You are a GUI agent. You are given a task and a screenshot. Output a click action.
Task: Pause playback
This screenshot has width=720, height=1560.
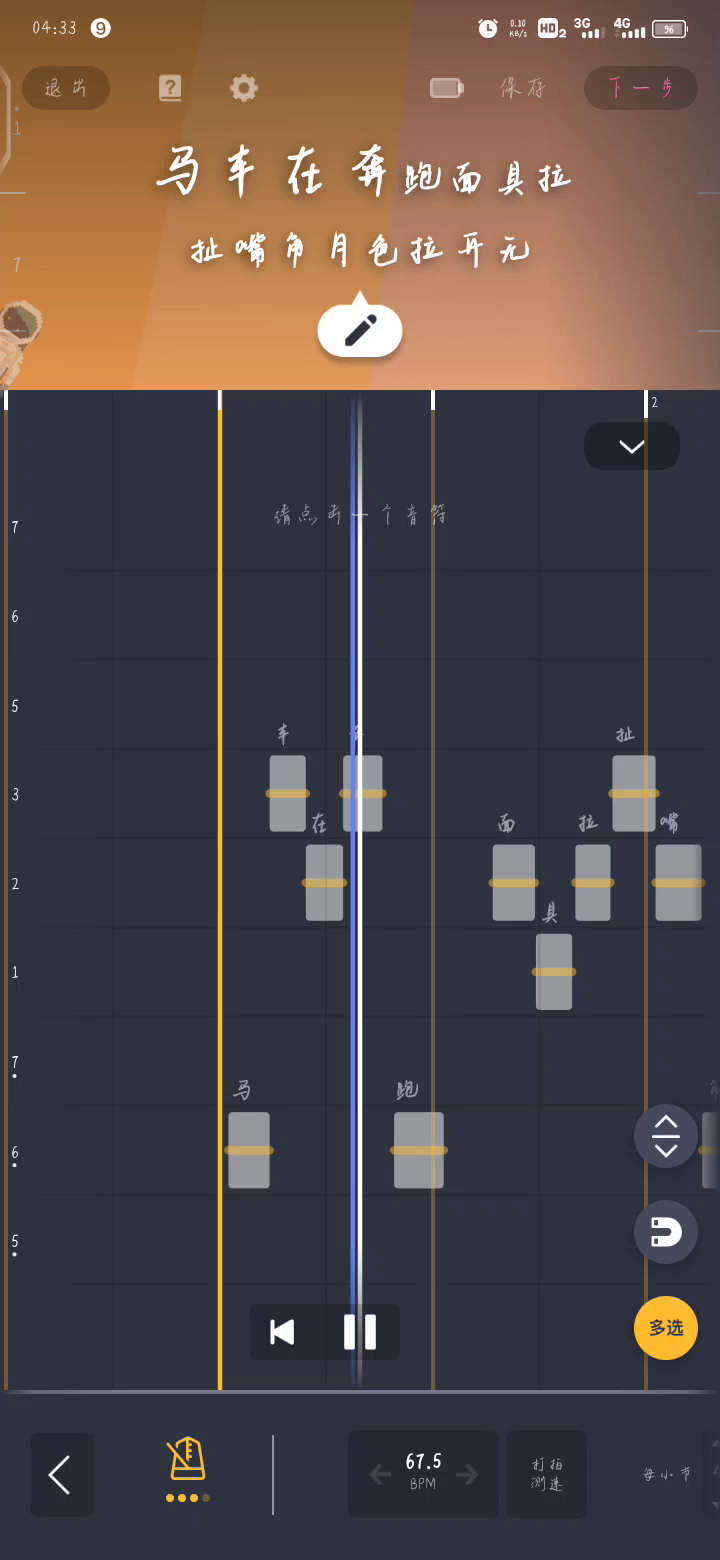360,1332
